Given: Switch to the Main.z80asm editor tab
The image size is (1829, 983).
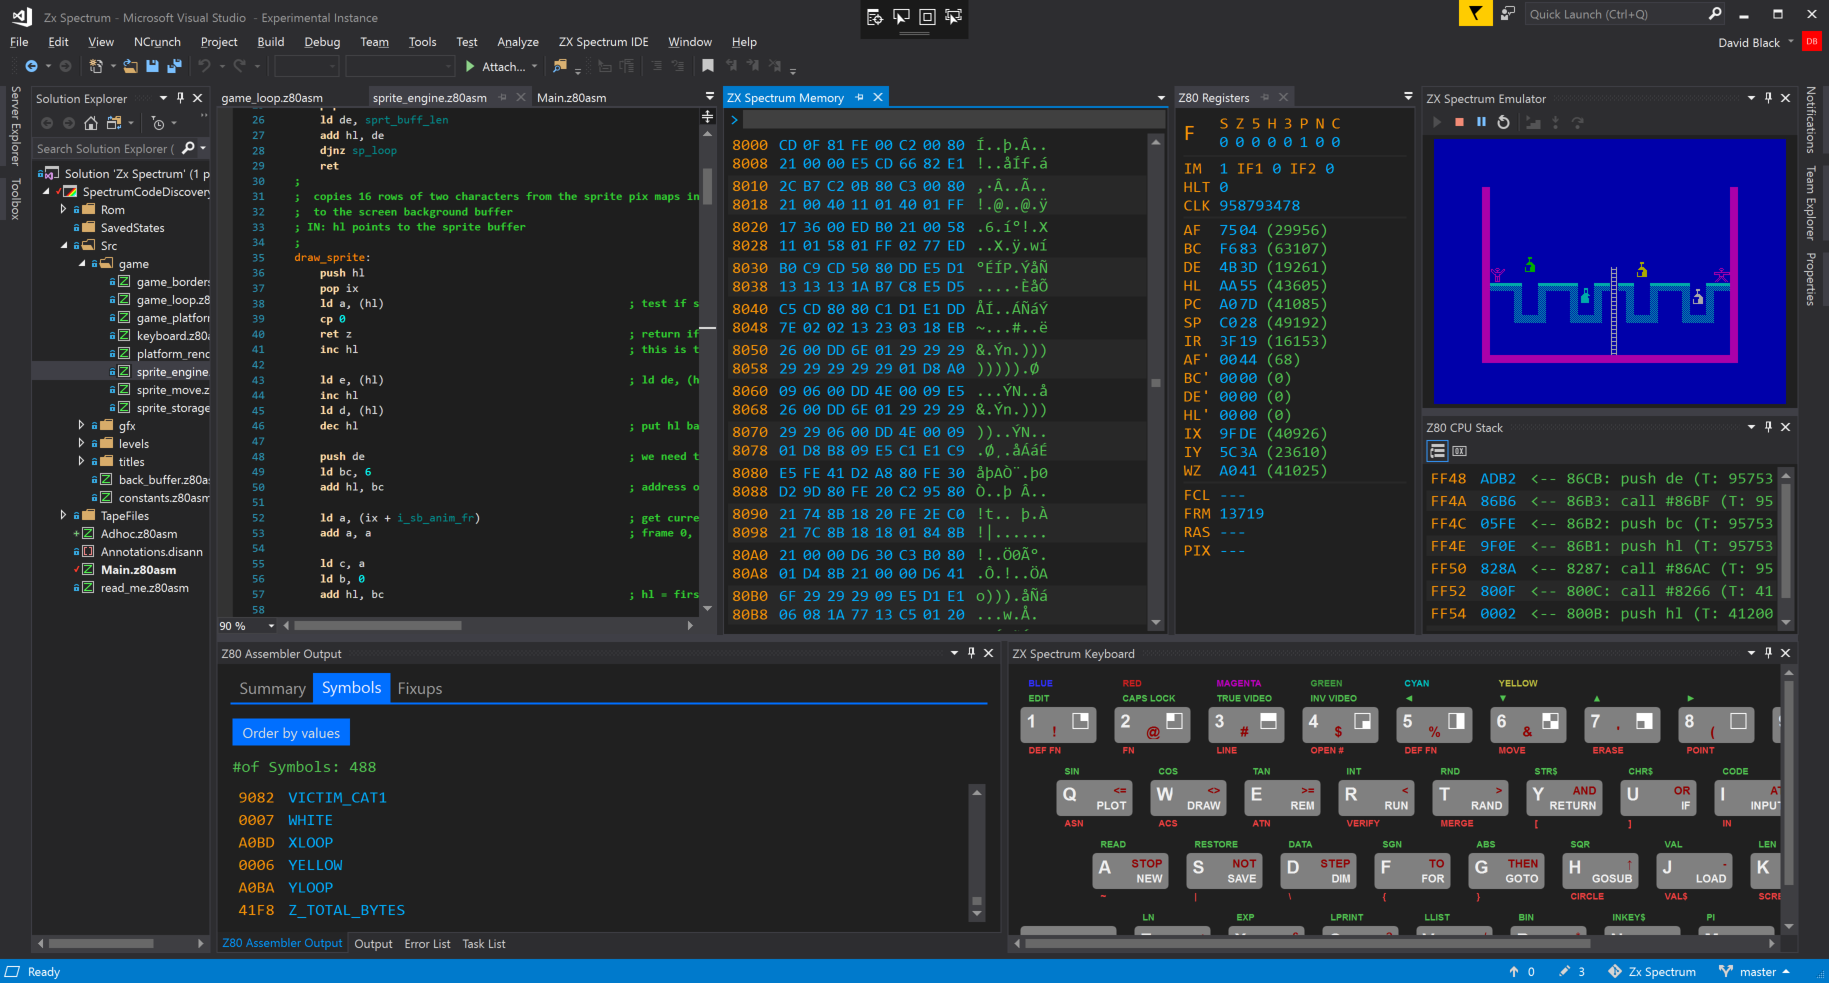Looking at the screenshot, I should coord(571,98).
